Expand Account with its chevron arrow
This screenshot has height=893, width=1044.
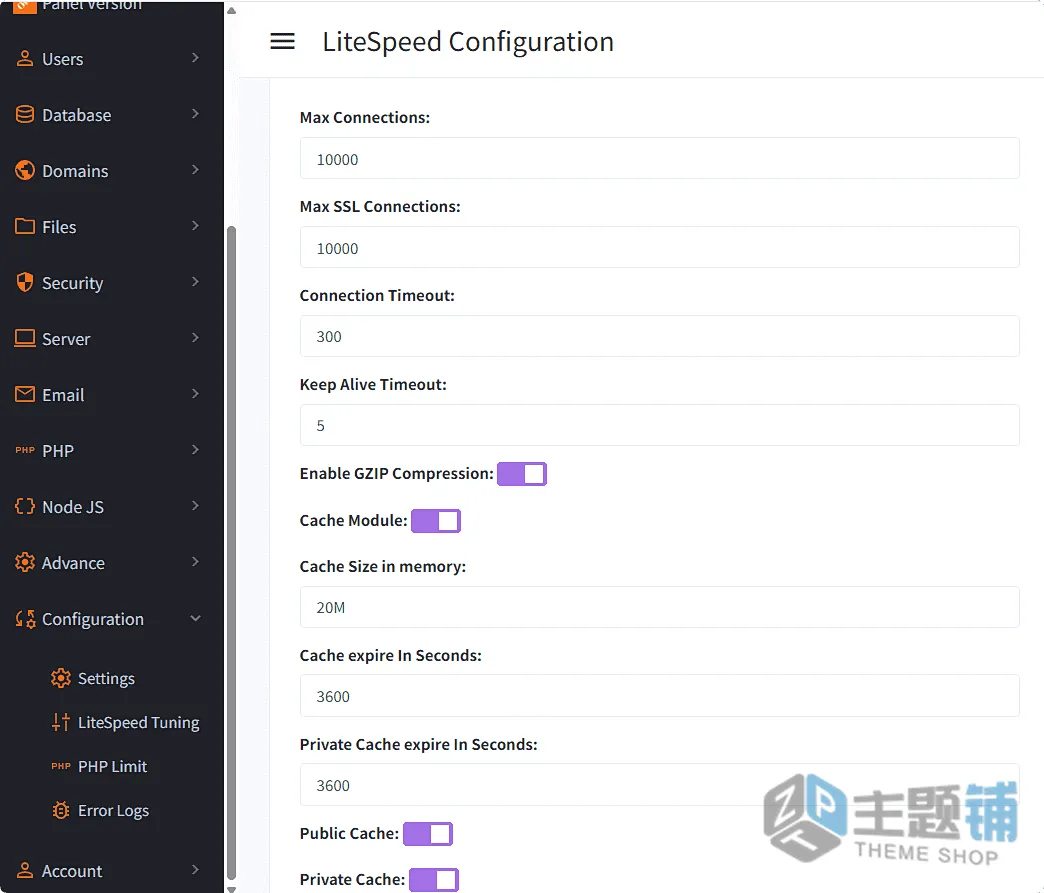[x=195, y=870]
